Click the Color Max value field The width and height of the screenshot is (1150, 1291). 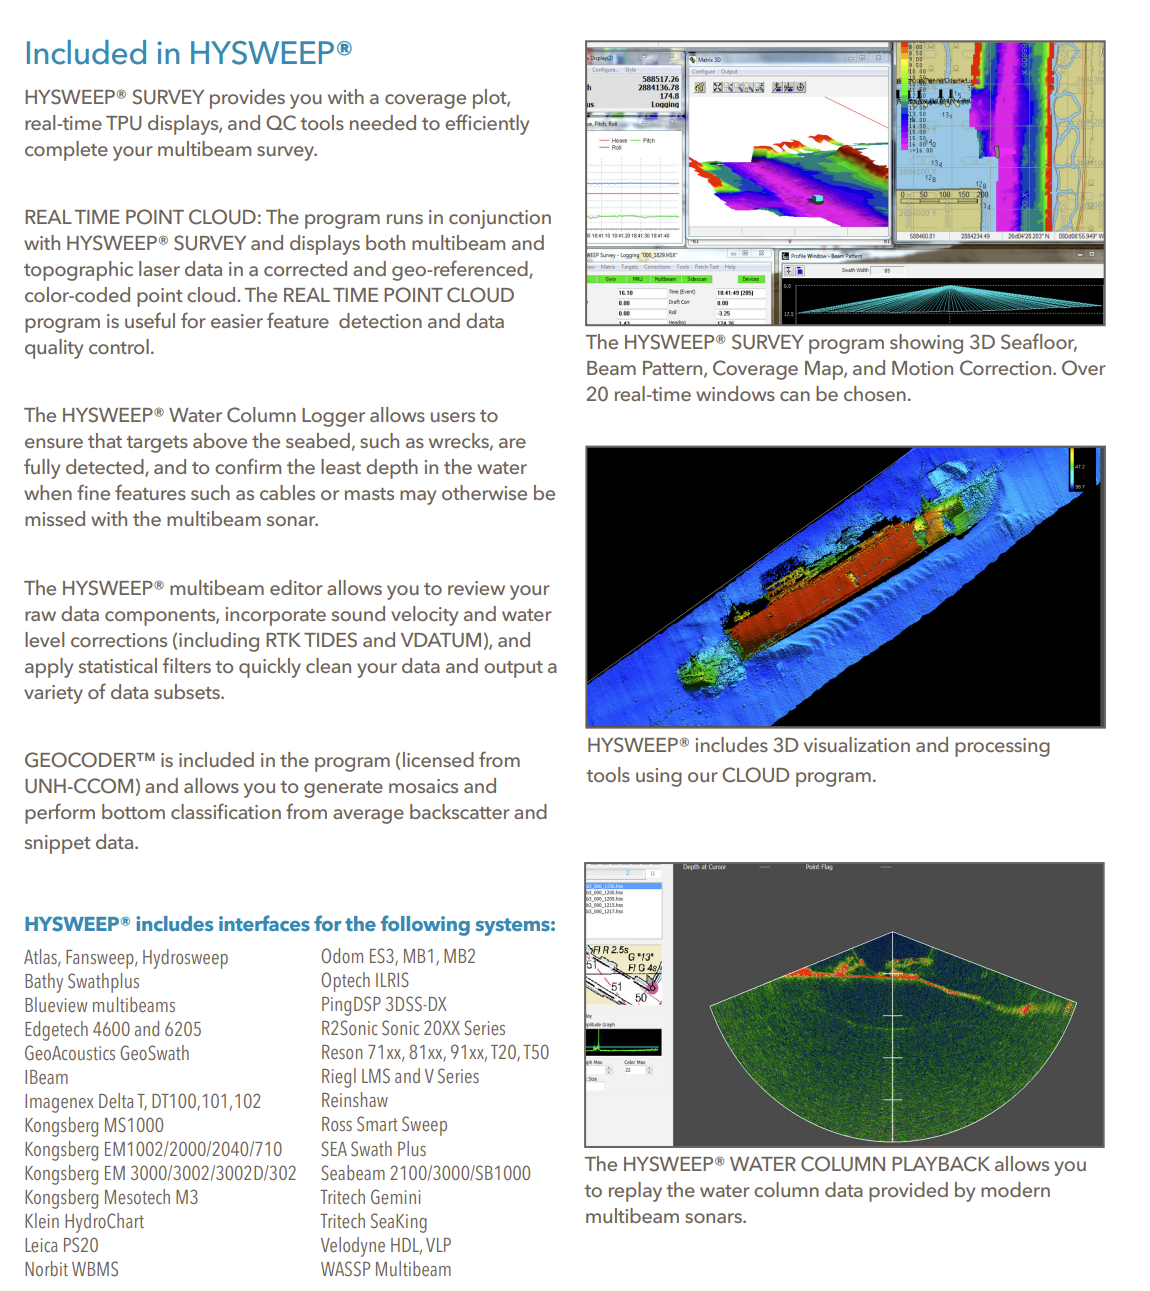click(635, 1070)
